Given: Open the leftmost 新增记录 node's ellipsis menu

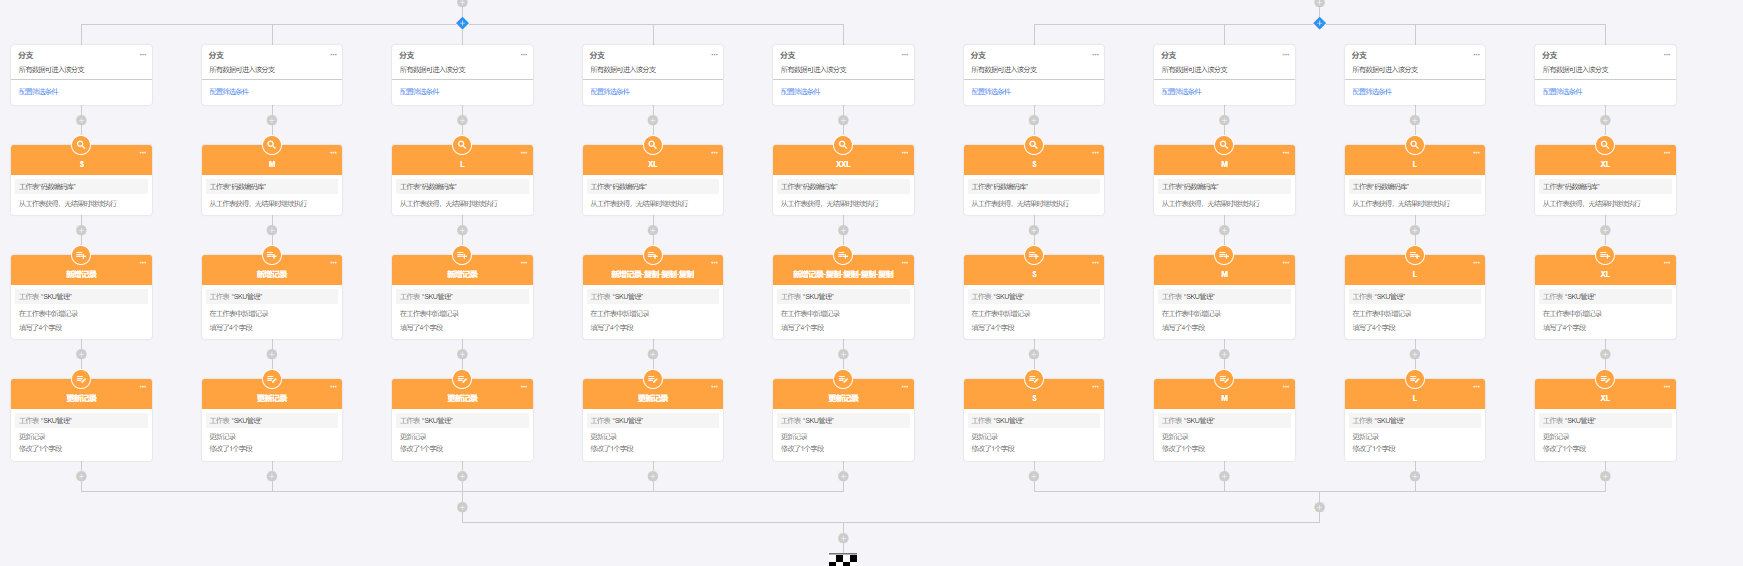Looking at the screenshot, I should coord(143,262).
